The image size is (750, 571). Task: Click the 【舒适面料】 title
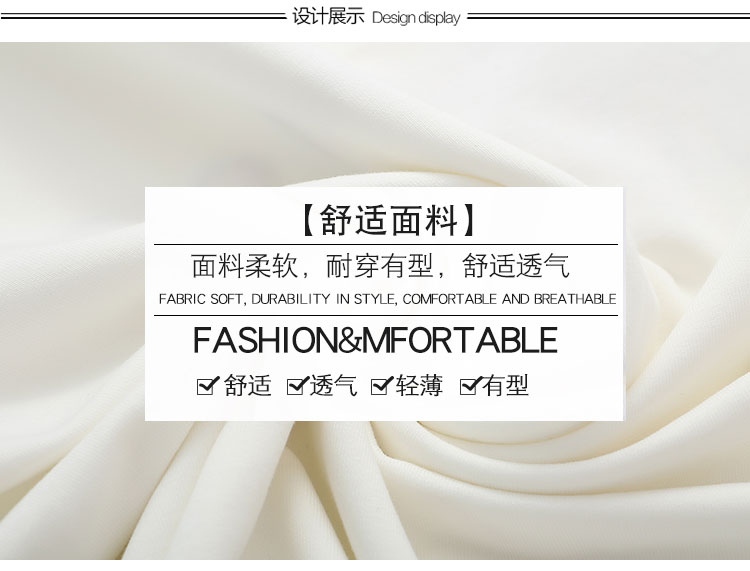388,220
